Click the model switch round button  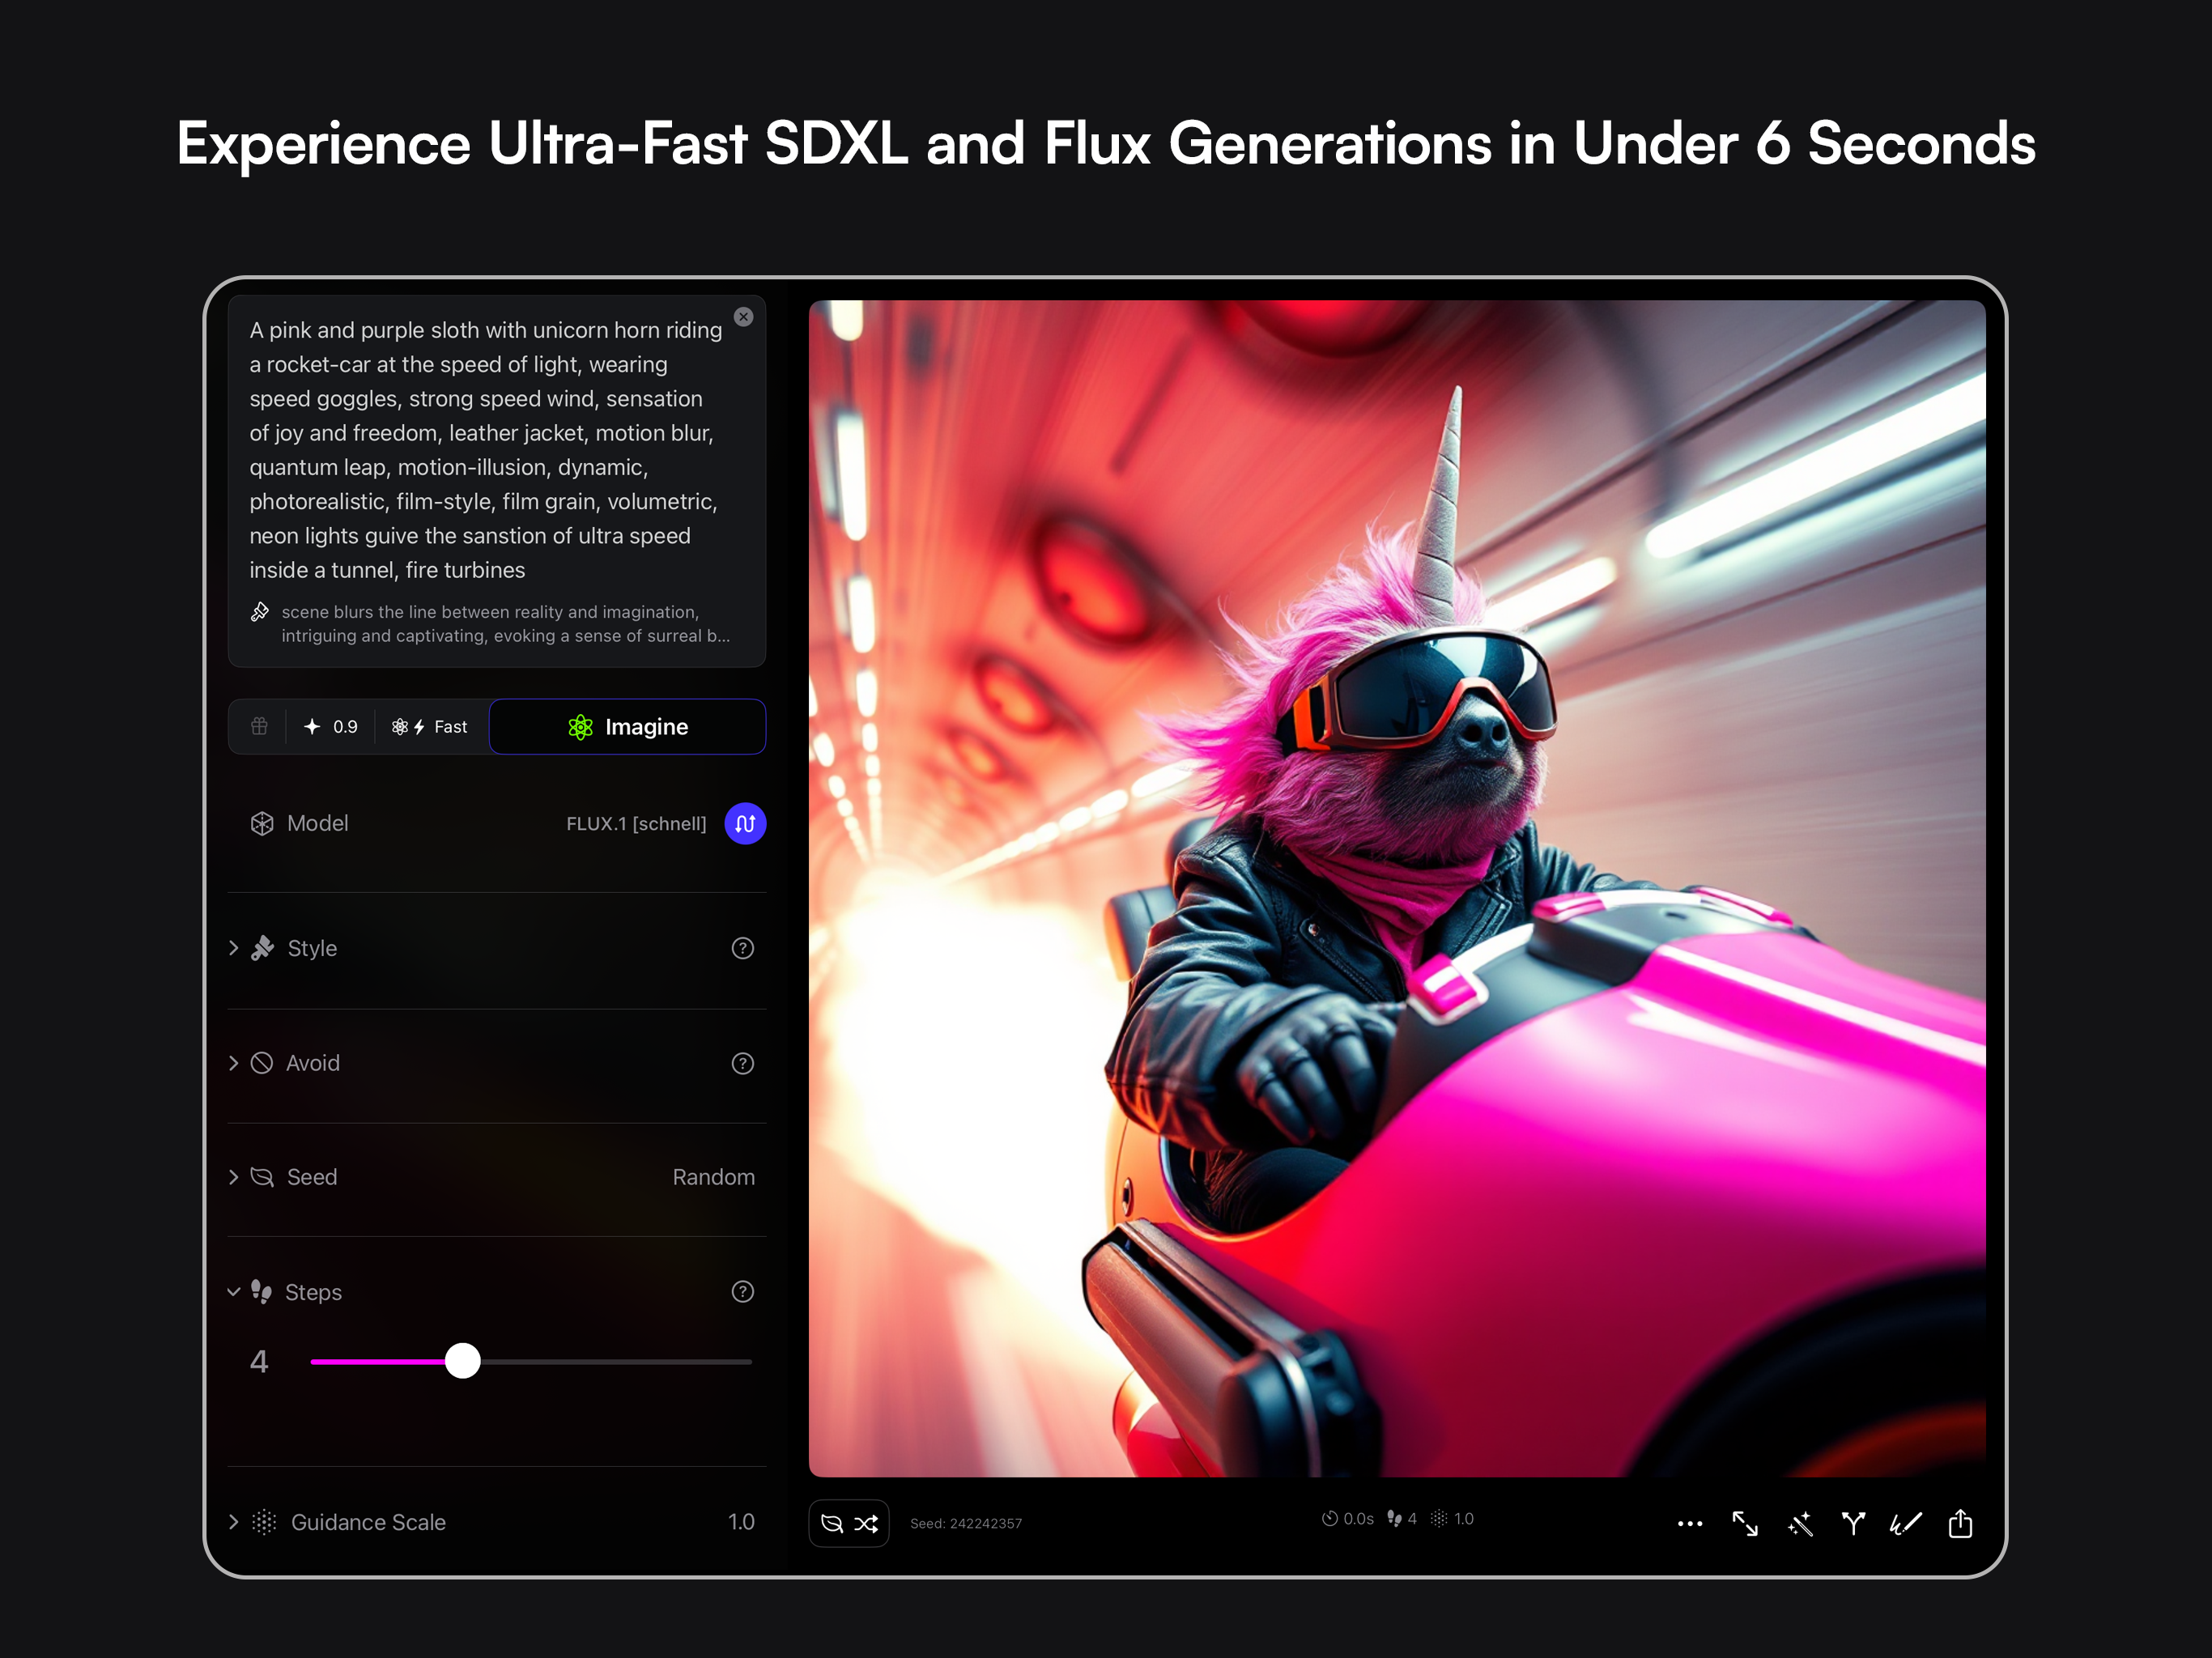[x=745, y=823]
